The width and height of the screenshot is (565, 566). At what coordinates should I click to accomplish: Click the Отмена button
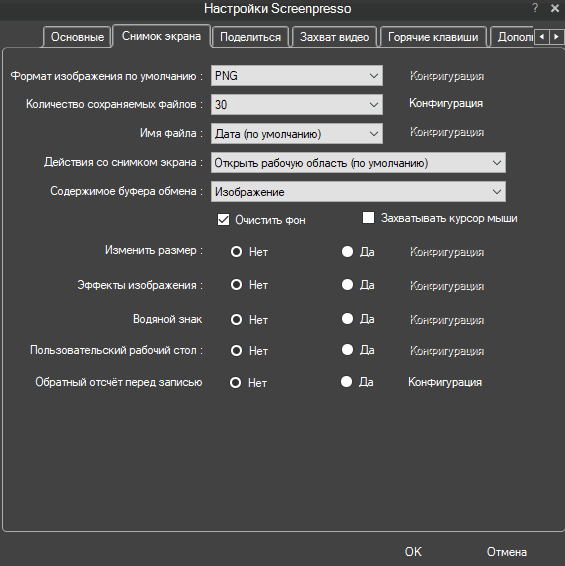507,552
